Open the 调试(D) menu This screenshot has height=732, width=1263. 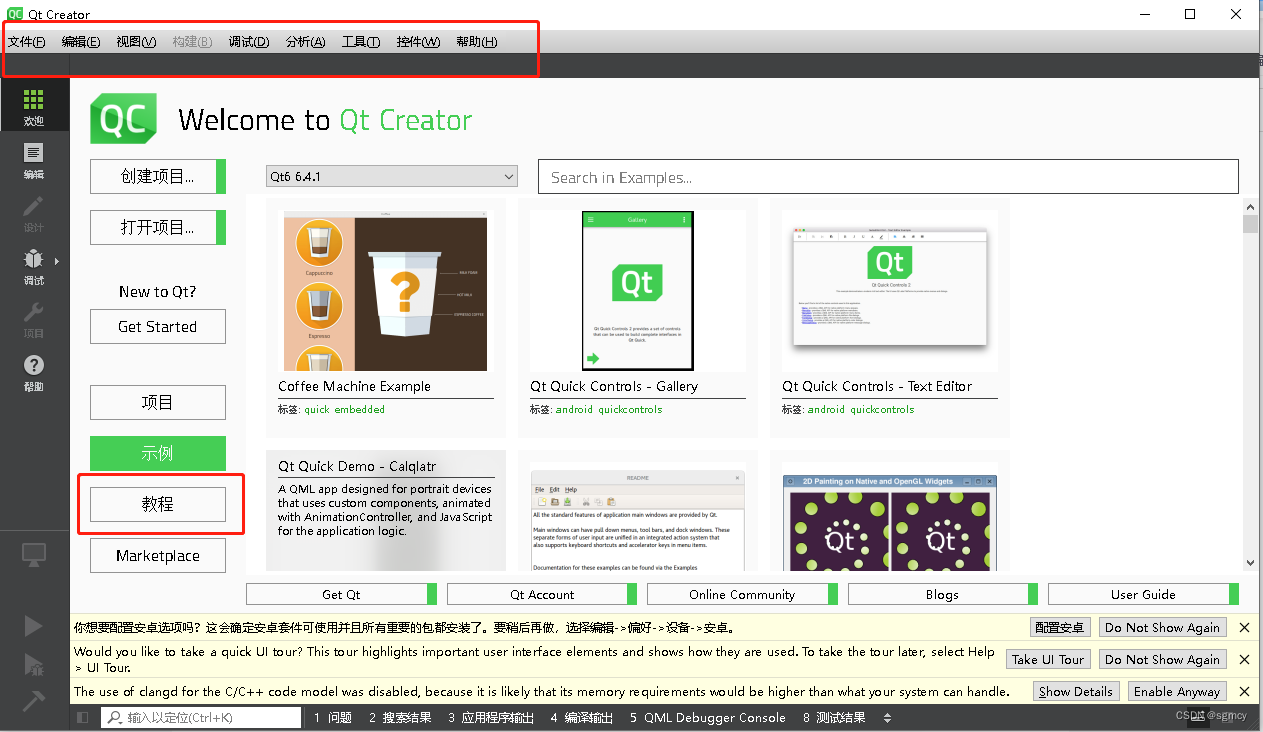[249, 42]
